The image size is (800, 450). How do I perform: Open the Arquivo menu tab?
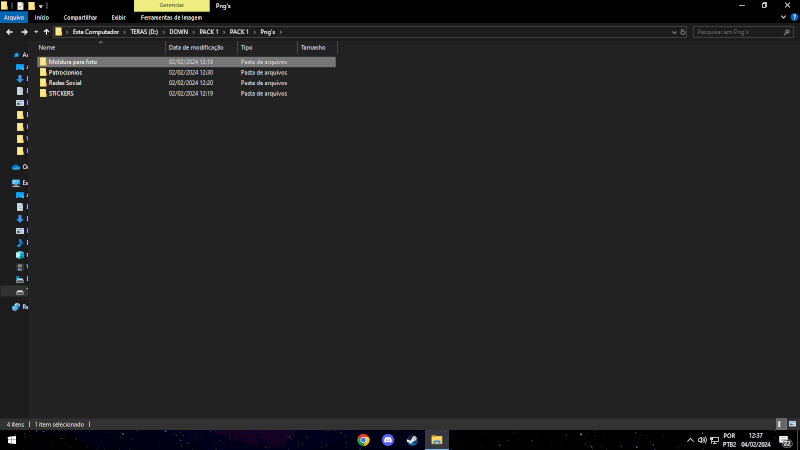click(14, 17)
